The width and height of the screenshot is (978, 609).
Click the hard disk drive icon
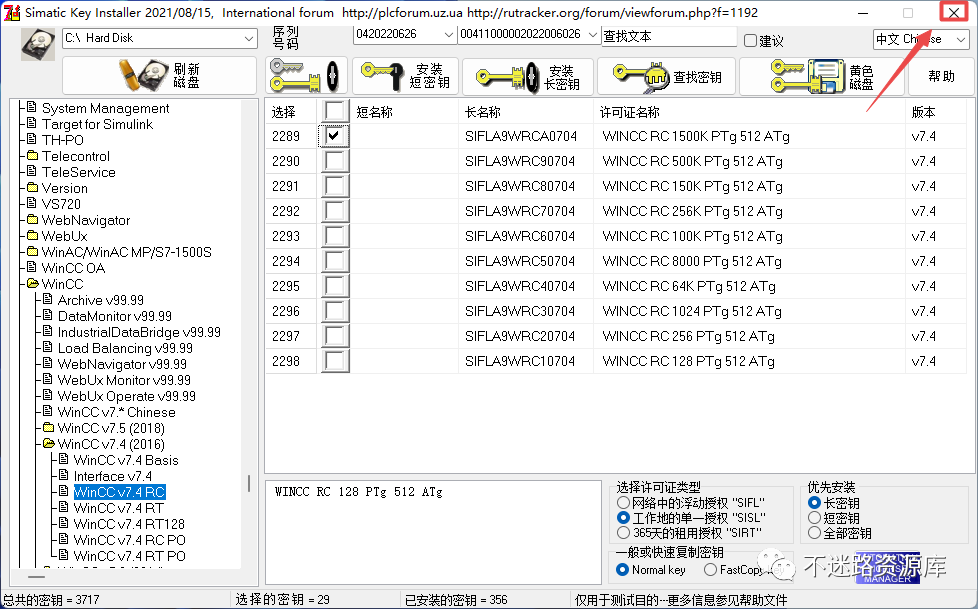pos(37,44)
